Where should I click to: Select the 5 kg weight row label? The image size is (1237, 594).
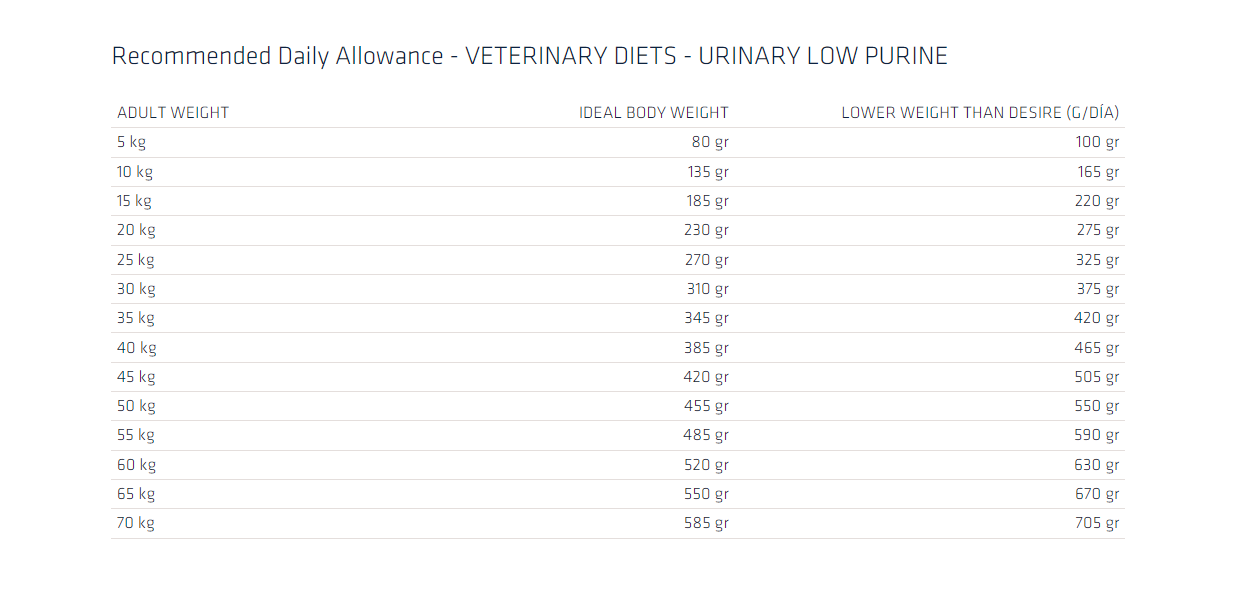pos(131,142)
